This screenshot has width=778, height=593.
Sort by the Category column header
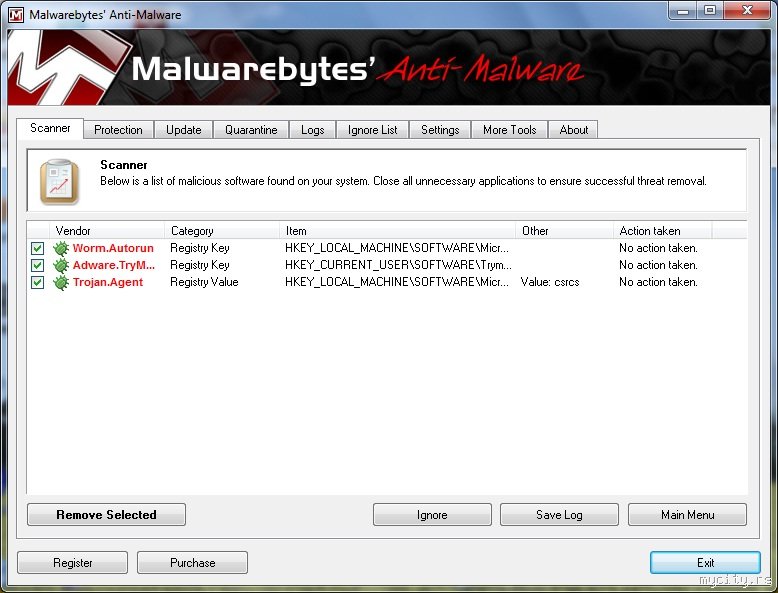(x=222, y=231)
